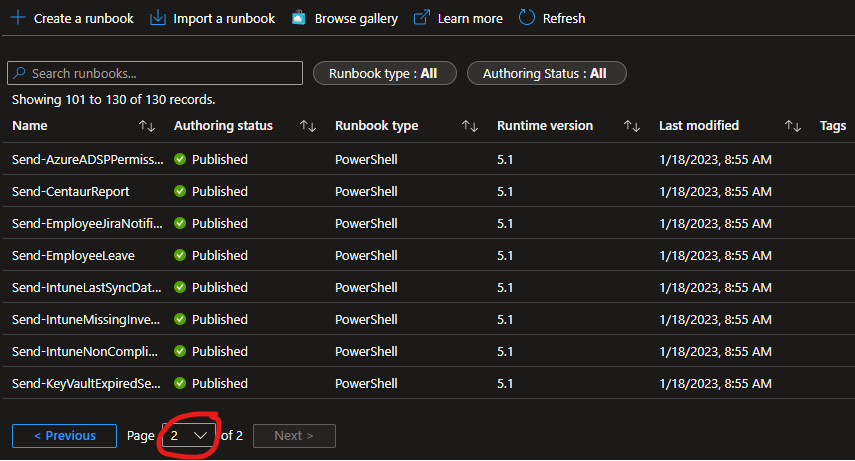Click Published status of Send-EmployeeLeave
The width and height of the screenshot is (855, 461).
[220, 255]
